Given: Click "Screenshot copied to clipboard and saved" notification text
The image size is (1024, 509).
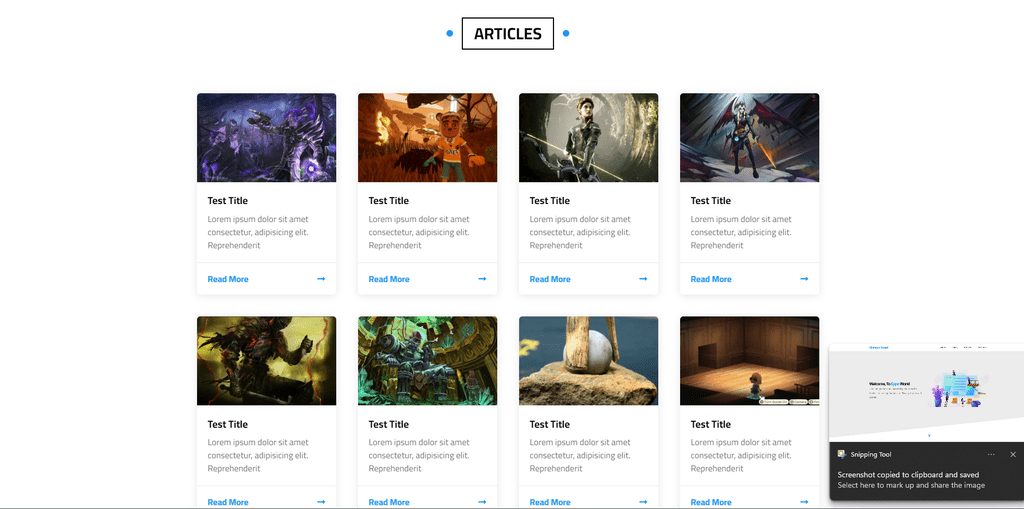Looking at the screenshot, I should coord(908,475).
